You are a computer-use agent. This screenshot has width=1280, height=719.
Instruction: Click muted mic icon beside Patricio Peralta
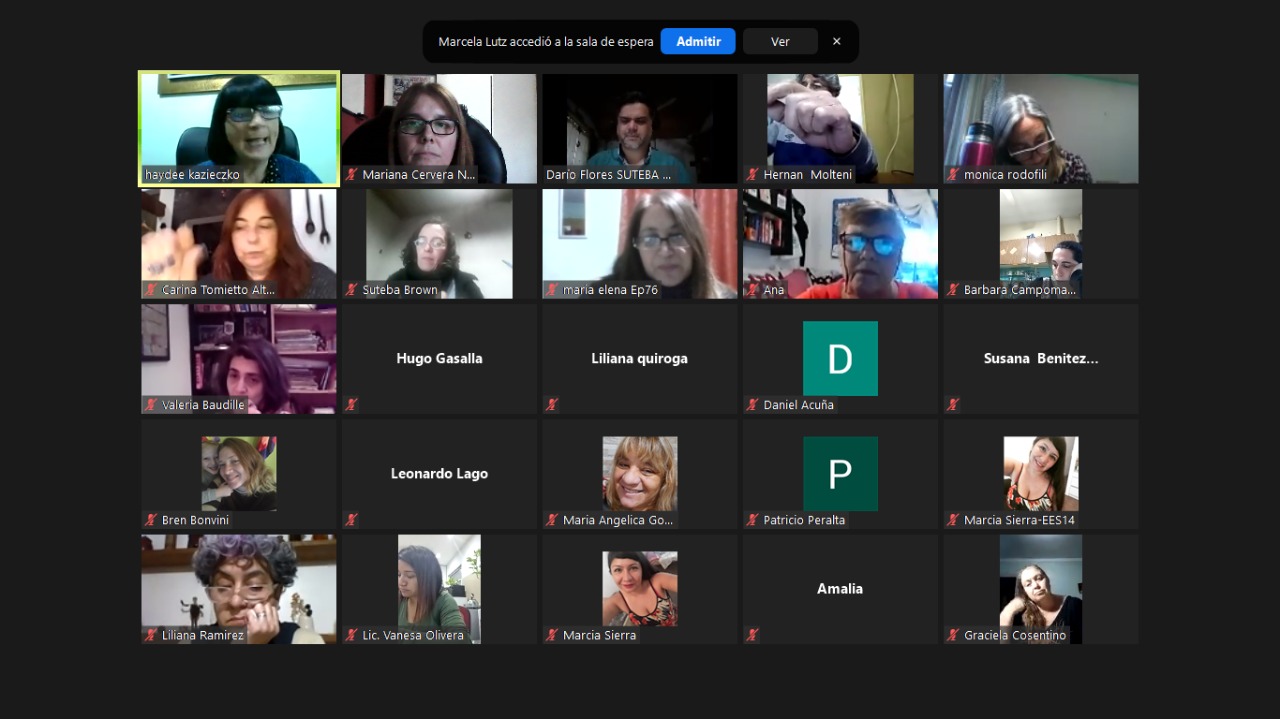click(x=752, y=520)
